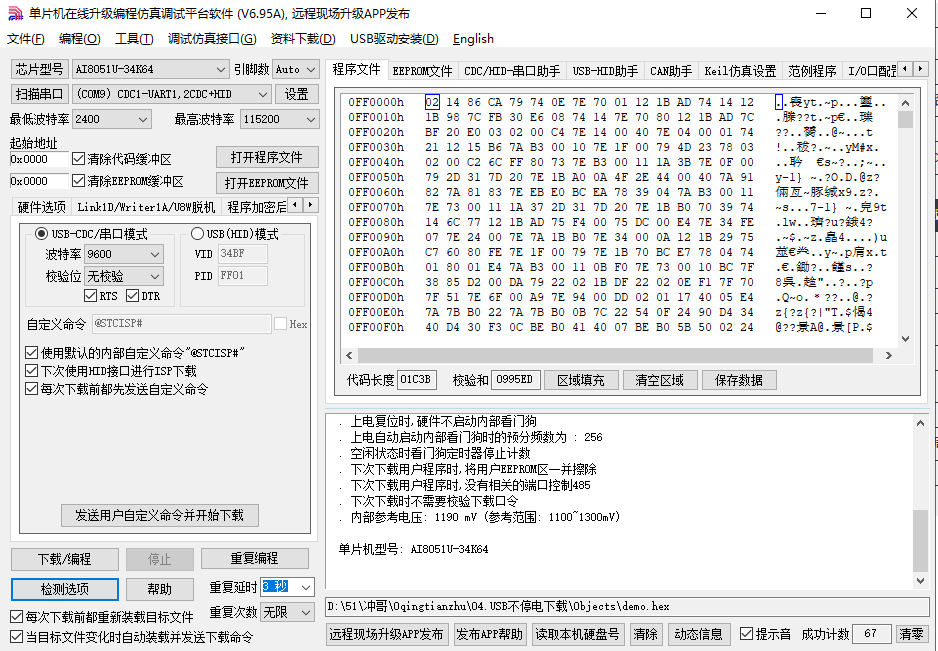This screenshot has width=938, height=651.
Task: Open 波特率 9600 dropdown
Action: click(x=124, y=254)
